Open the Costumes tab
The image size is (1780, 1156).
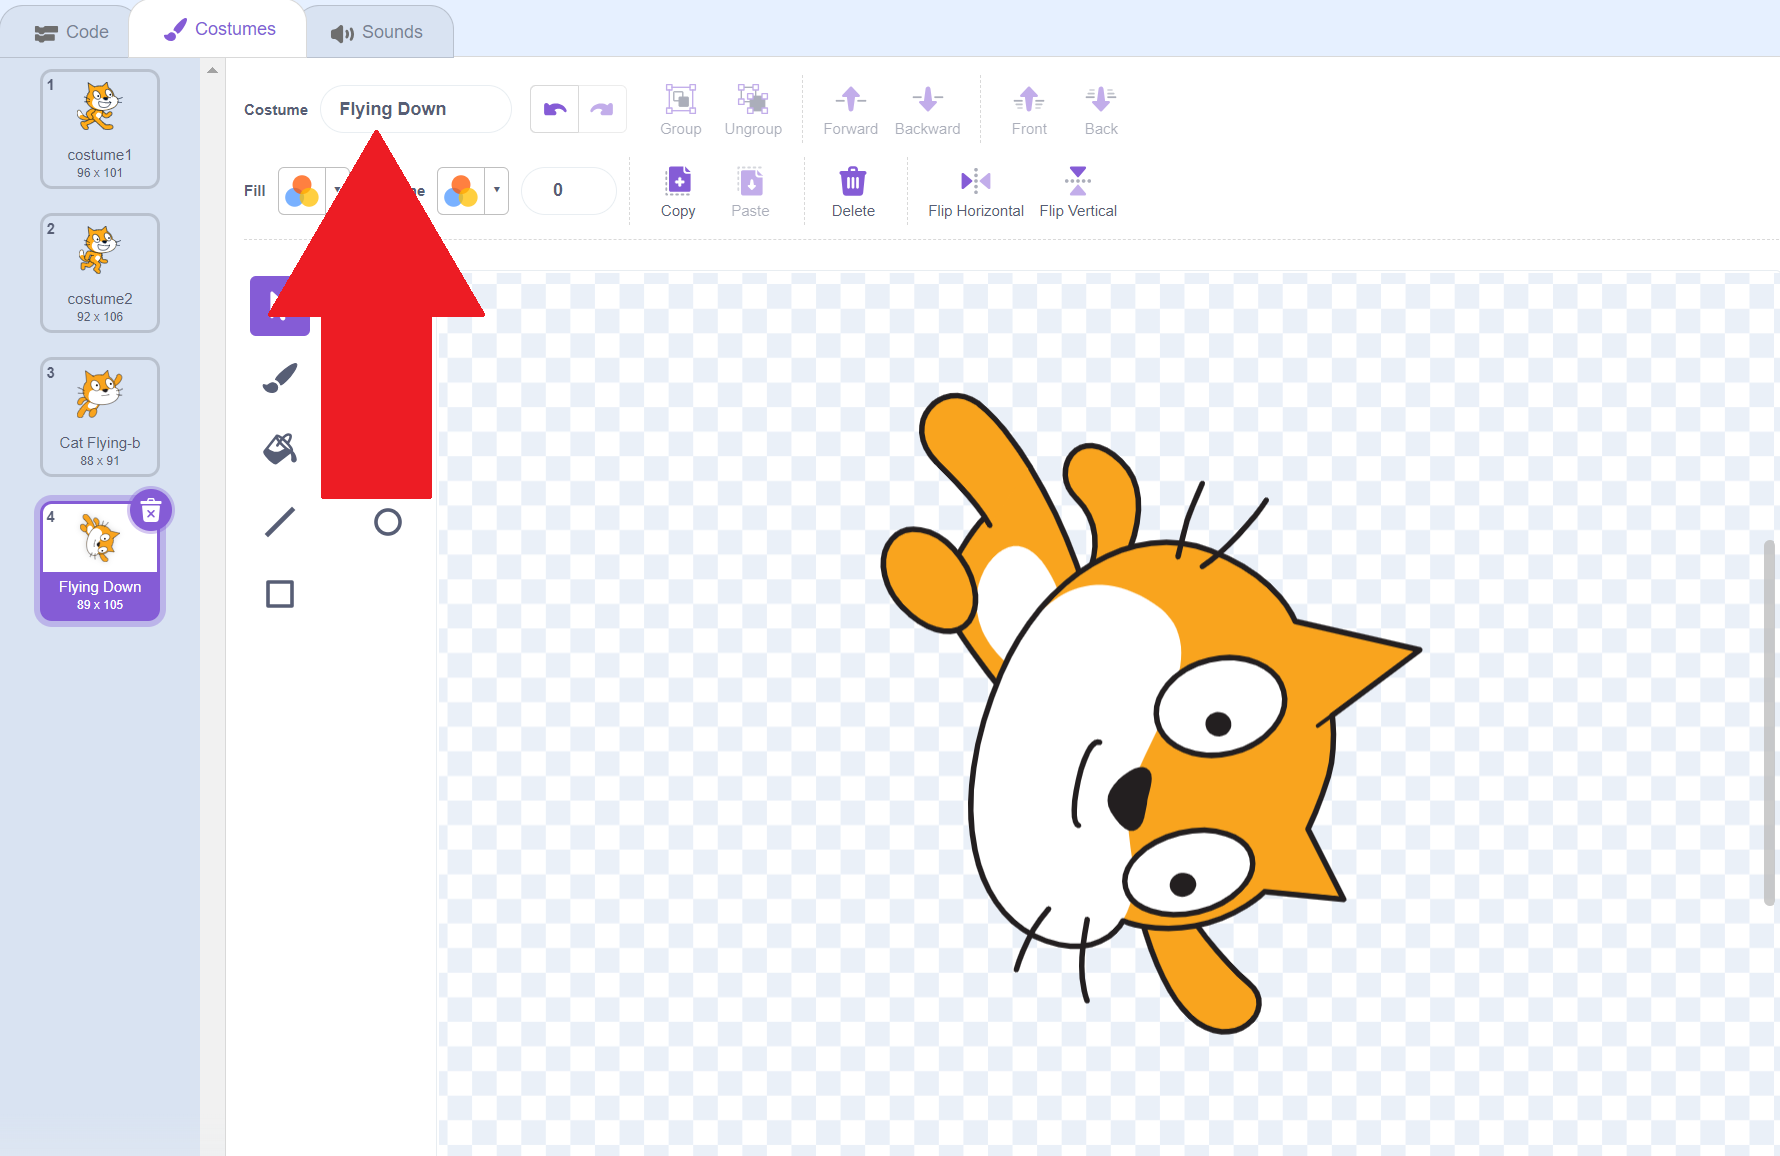pyautogui.click(x=218, y=29)
